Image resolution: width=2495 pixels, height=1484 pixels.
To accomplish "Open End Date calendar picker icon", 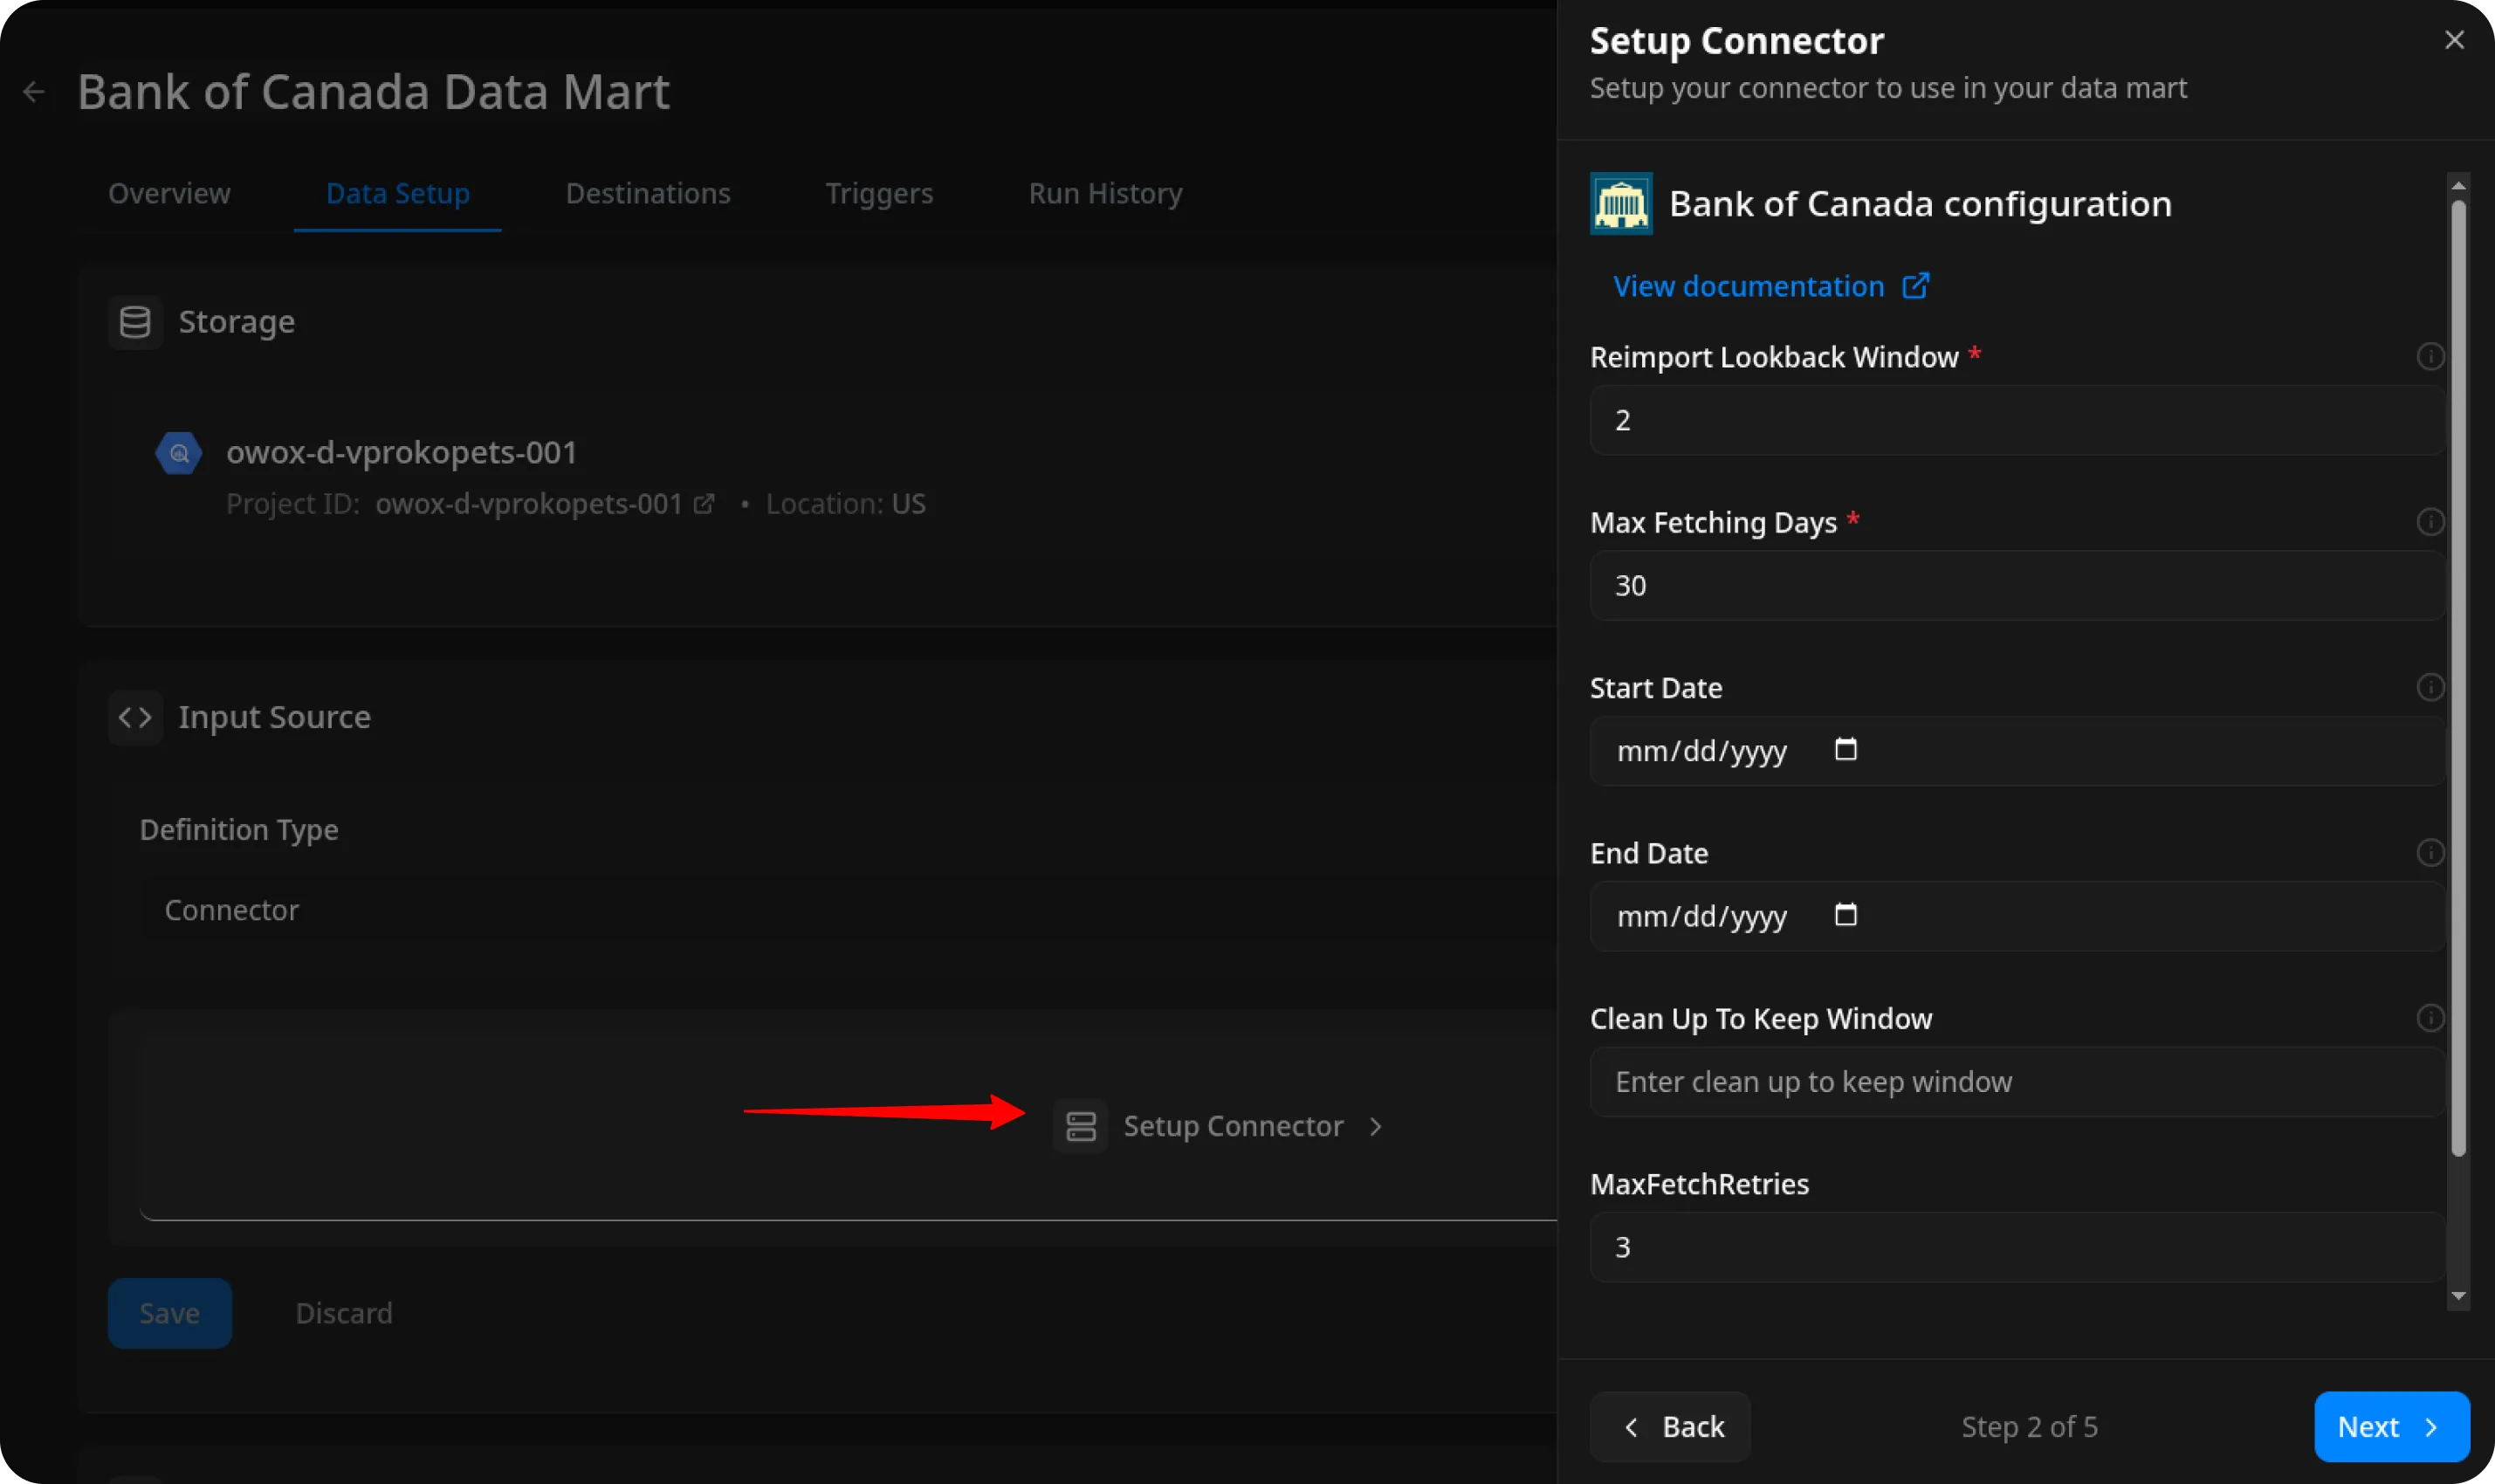I will click(x=1845, y=915).
